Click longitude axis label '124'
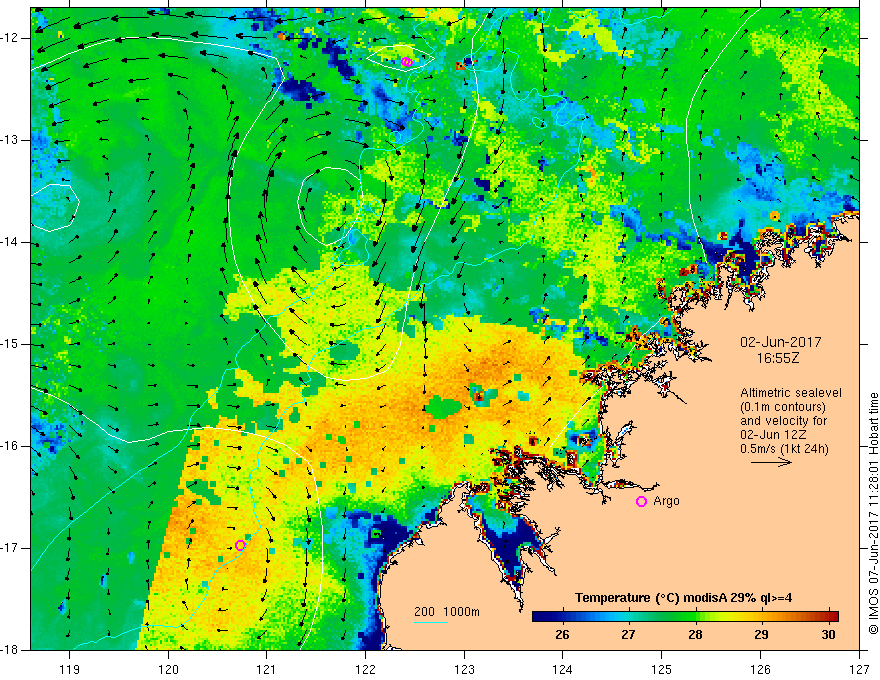This screenshot has height=680, width=880. click(562, 669)
